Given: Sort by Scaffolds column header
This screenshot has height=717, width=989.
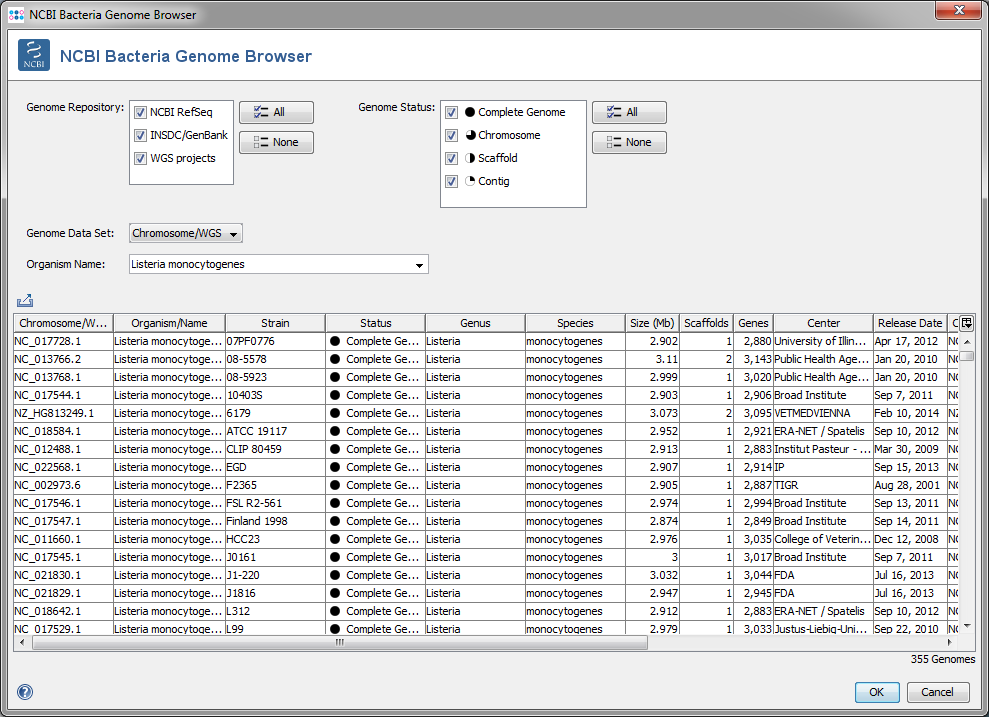Looking at the screenshot, I should 706,323.
